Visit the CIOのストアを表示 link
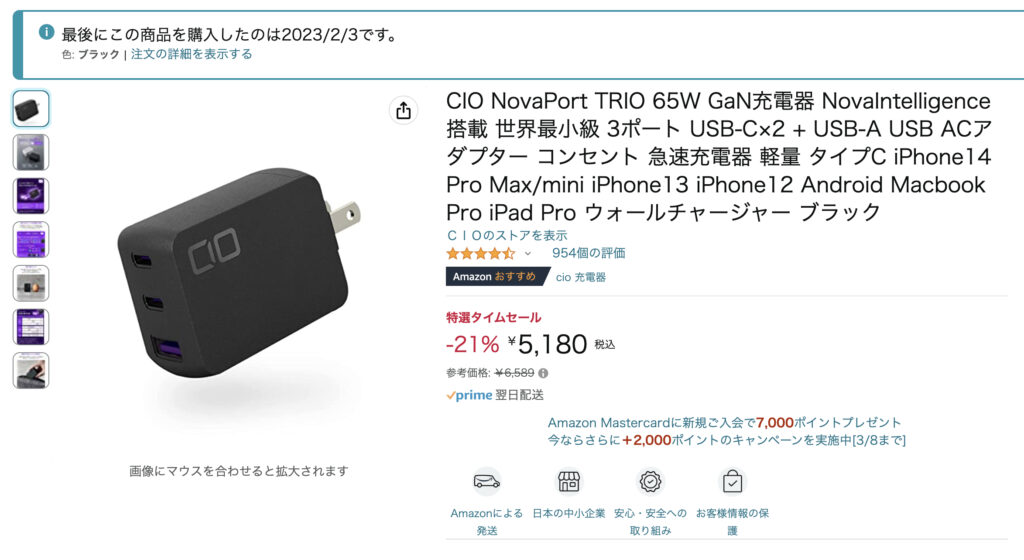Viewport: 1024px width, 560px height. pyautogui.click(x=507, y=235)
